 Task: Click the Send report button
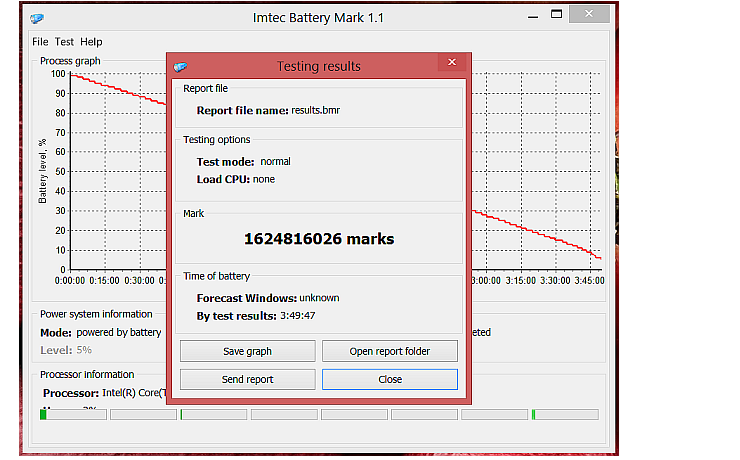click(248, 379)
